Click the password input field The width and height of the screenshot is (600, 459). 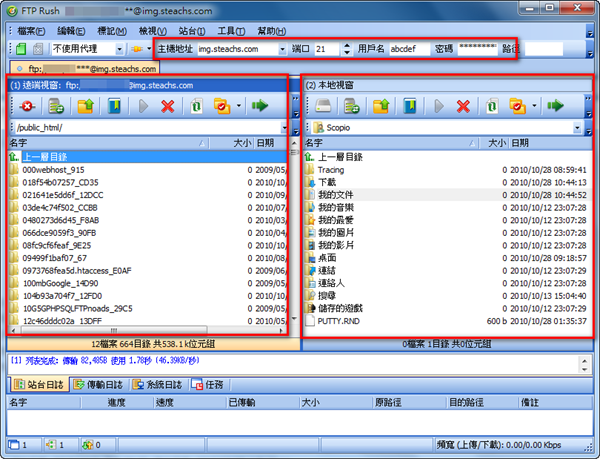(478, 49)
